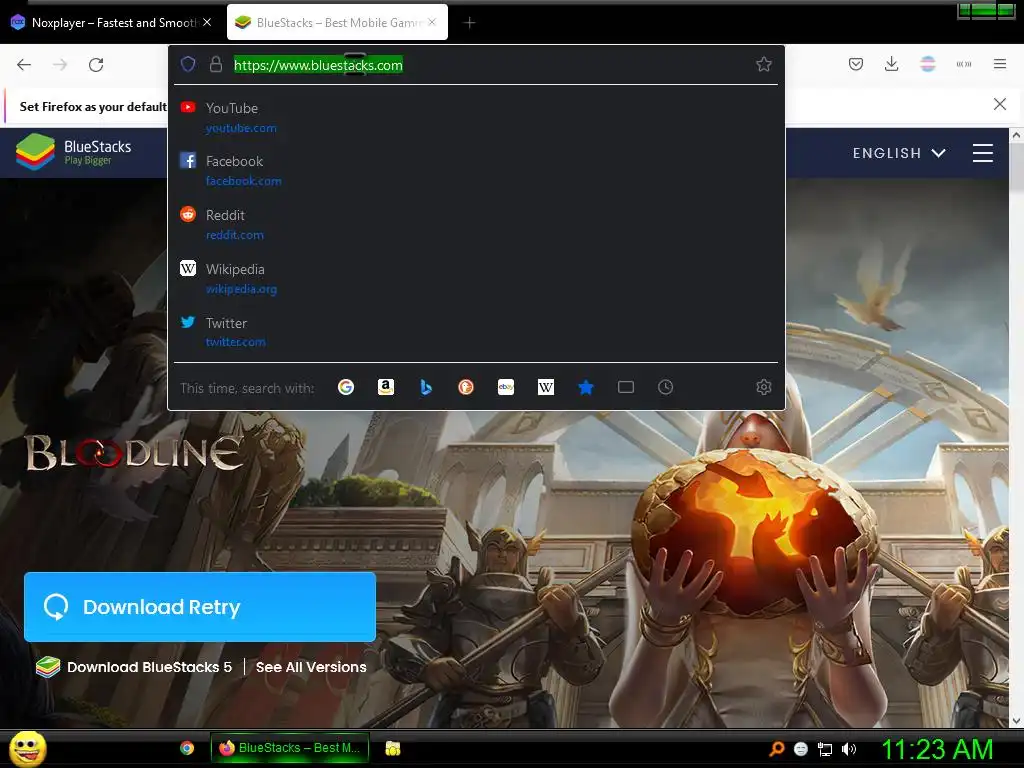
Task: Search this time with Google icon
Action: [346, 387]
